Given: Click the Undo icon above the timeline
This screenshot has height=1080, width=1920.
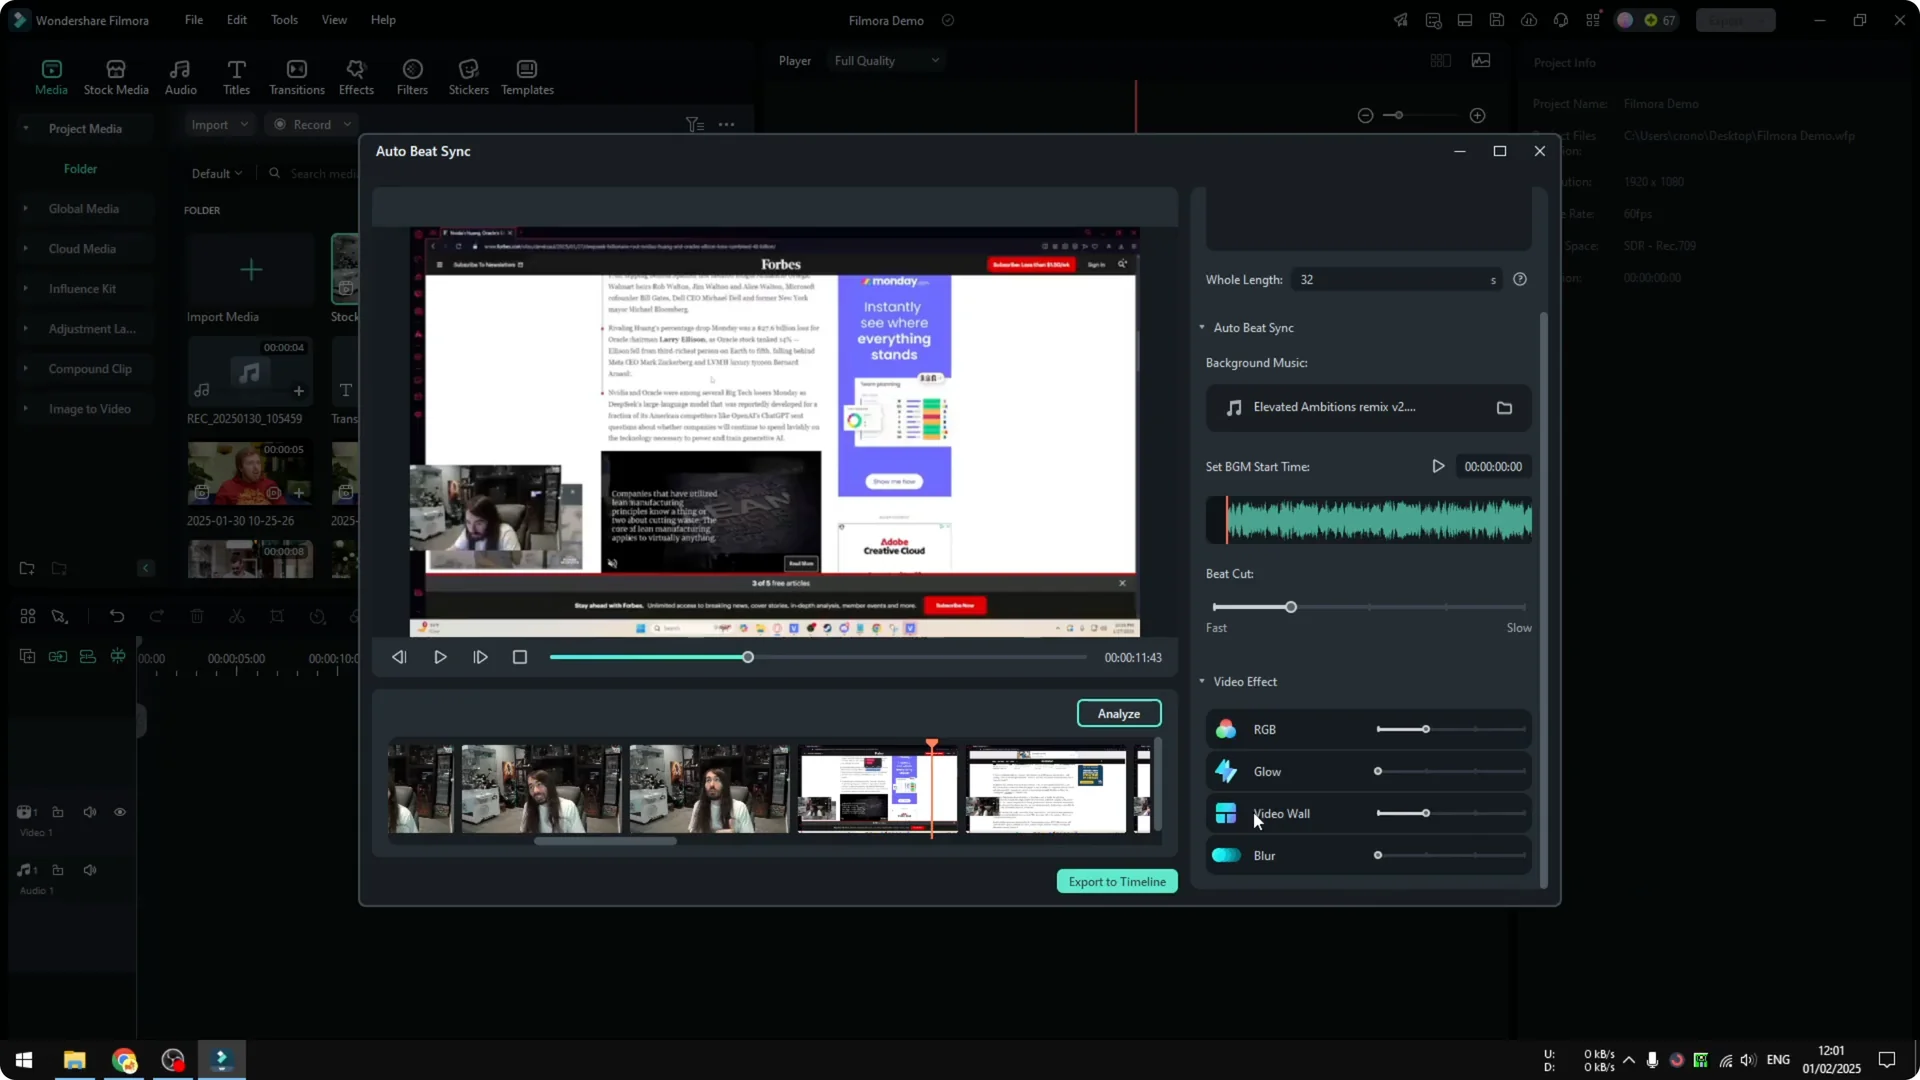Looking at the screenshot, I should [117, 616].
